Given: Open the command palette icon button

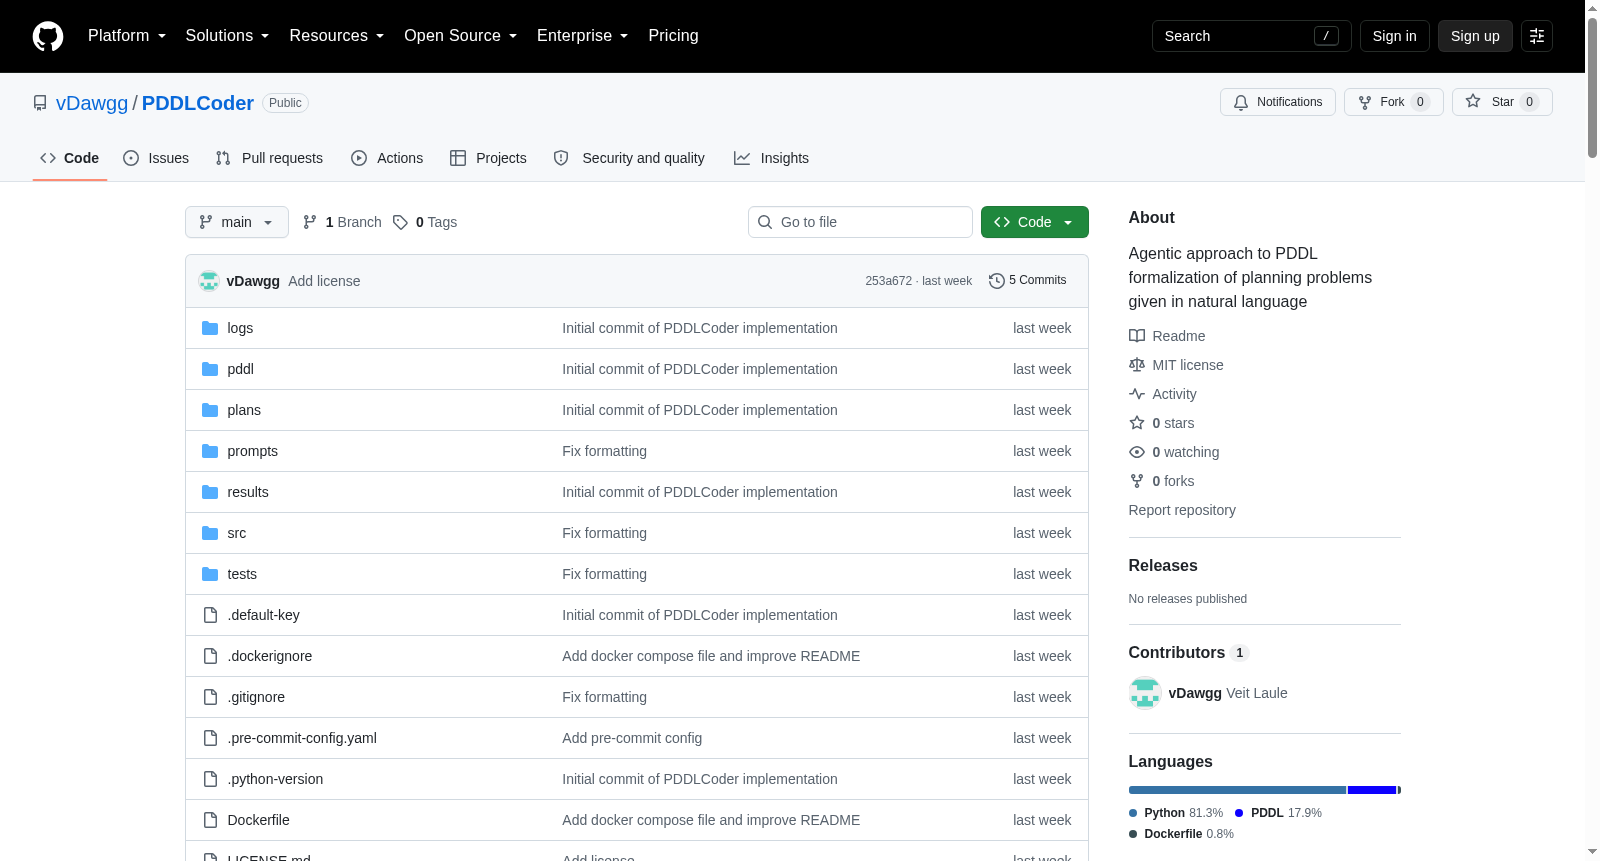Looking at the screenshot, I should 1537,36.
